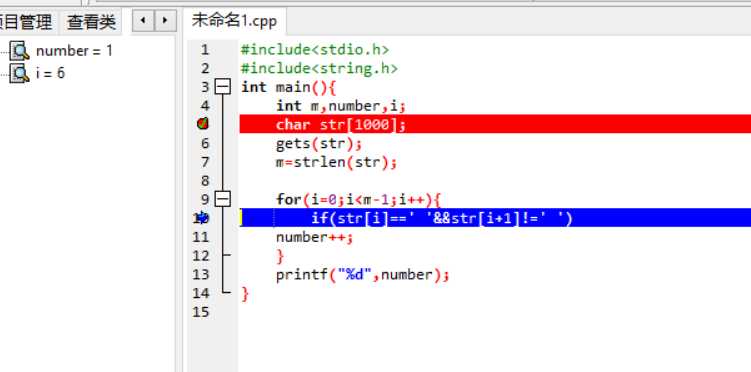Switch to the 项目管理 tab
The image size is (751, 372).
26,22
